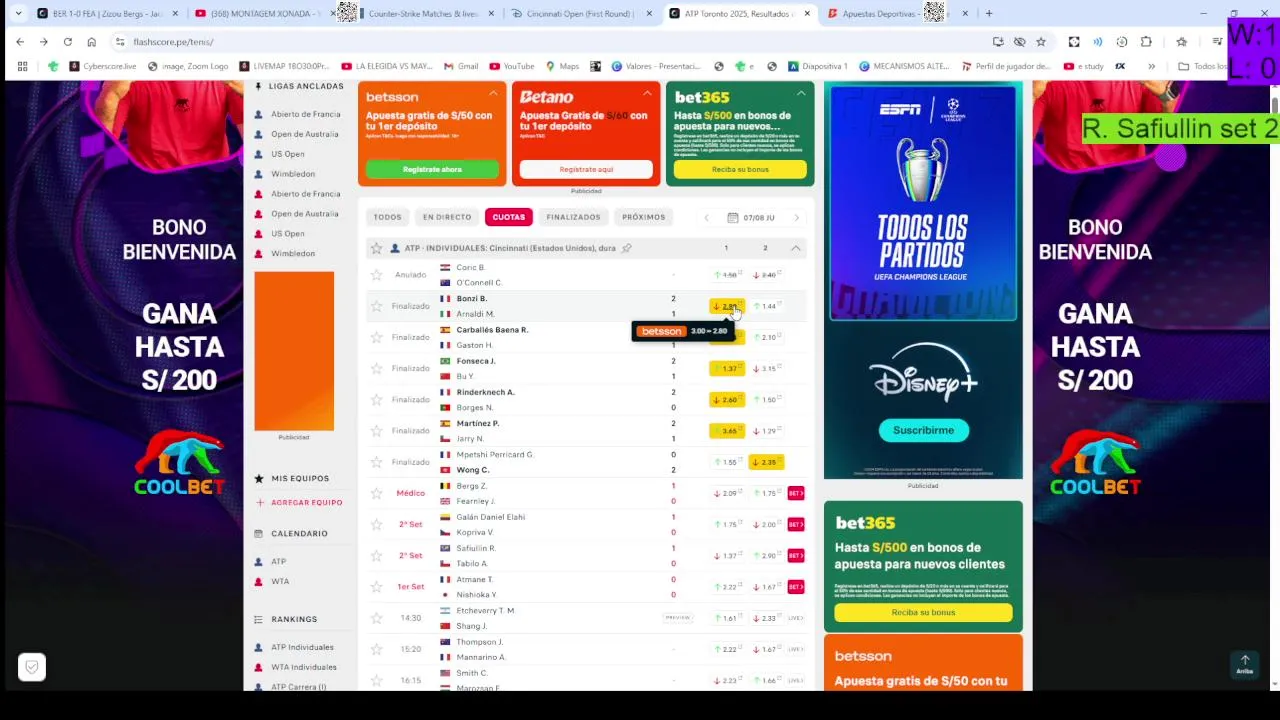Switch to the FINALIZADOS tab
The image size is (1280, 720).
574,217
